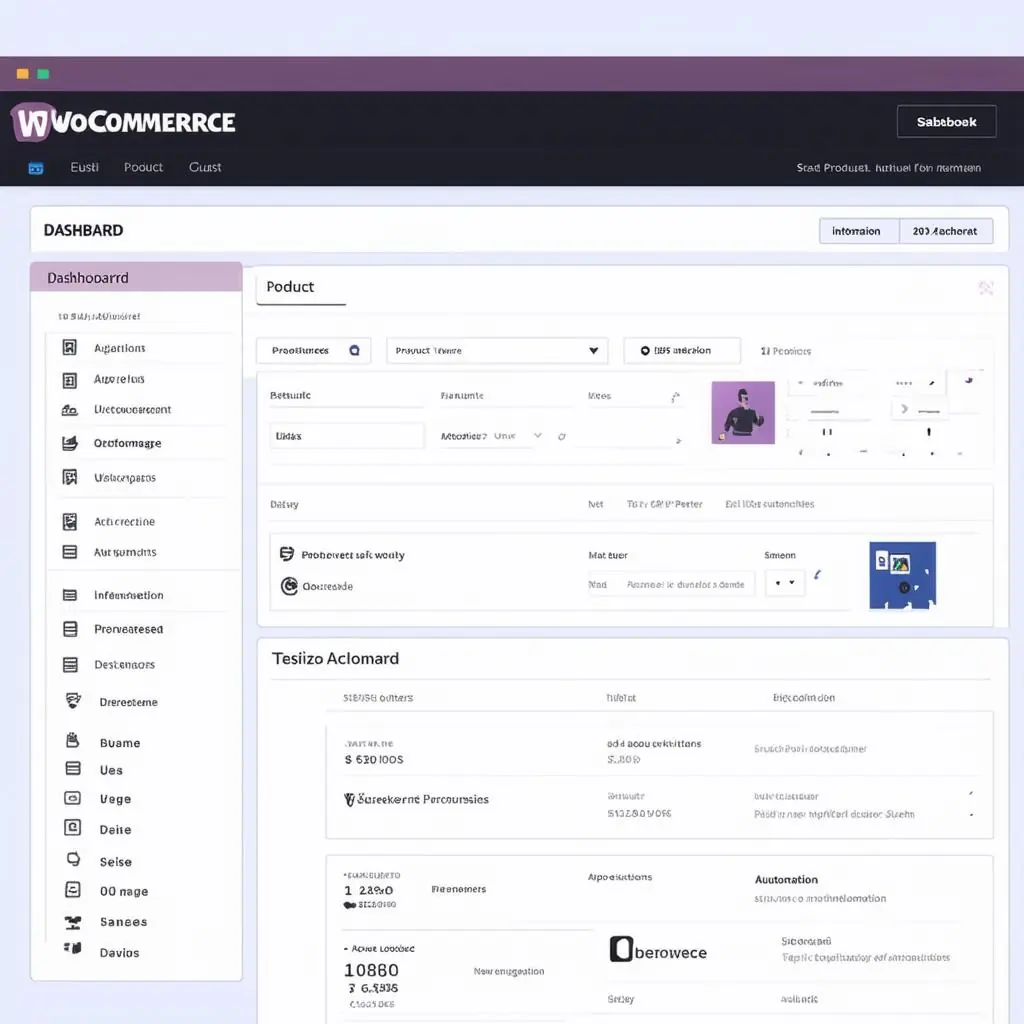Open the Eusti menu item
This screenshot has height=1024, width=1024.
click(84, 167)
